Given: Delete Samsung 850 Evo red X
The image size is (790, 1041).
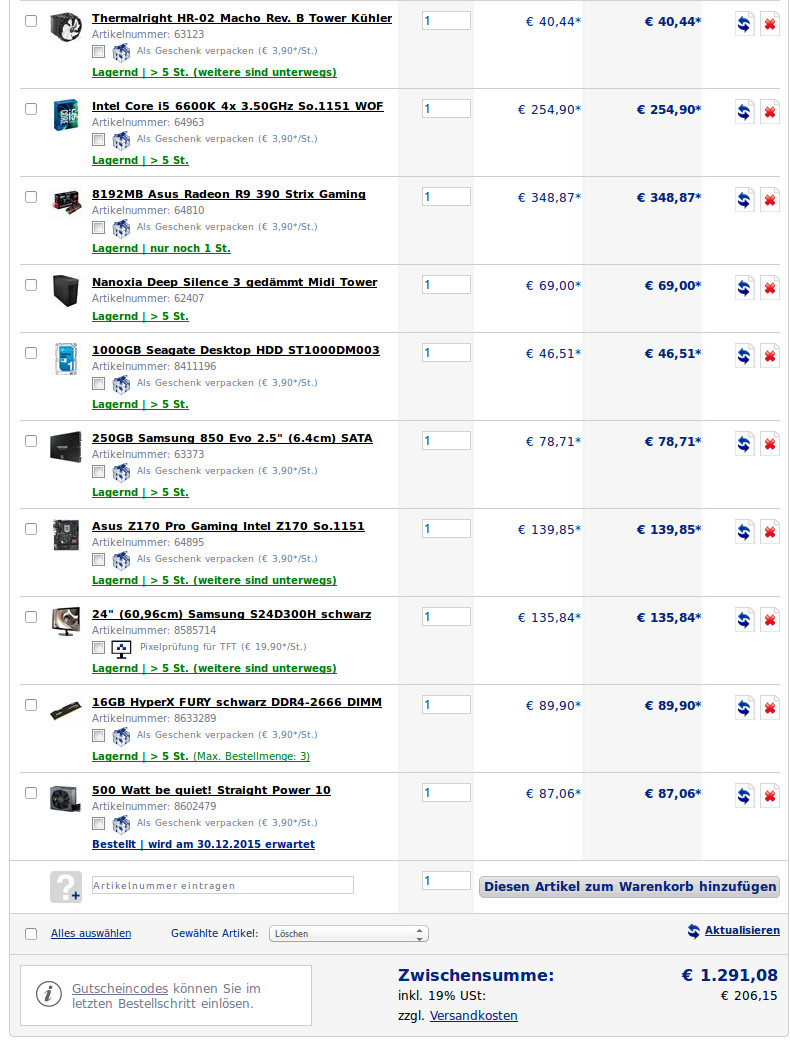Looking at the screenshot, I should pyautogui.click(x=770, y=444).
